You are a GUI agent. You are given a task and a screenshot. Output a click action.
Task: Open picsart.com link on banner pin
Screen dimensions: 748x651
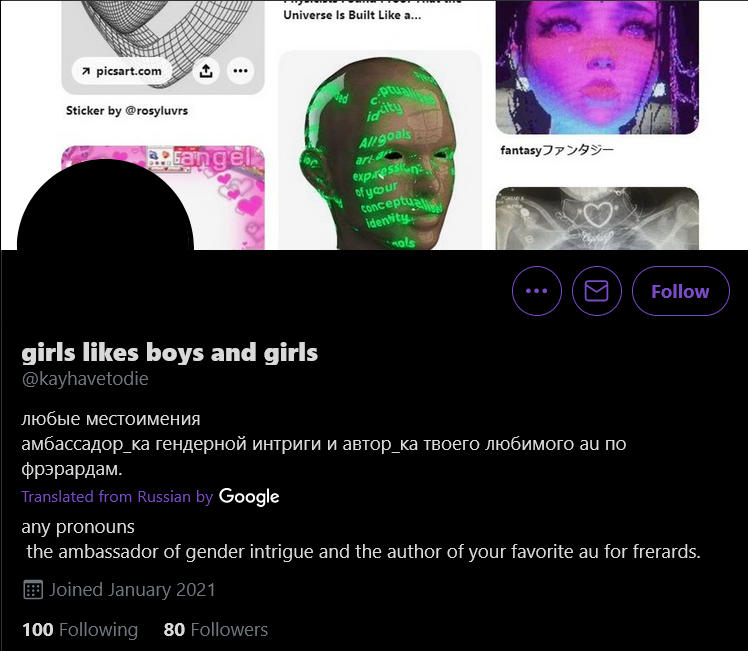[122, 71]
